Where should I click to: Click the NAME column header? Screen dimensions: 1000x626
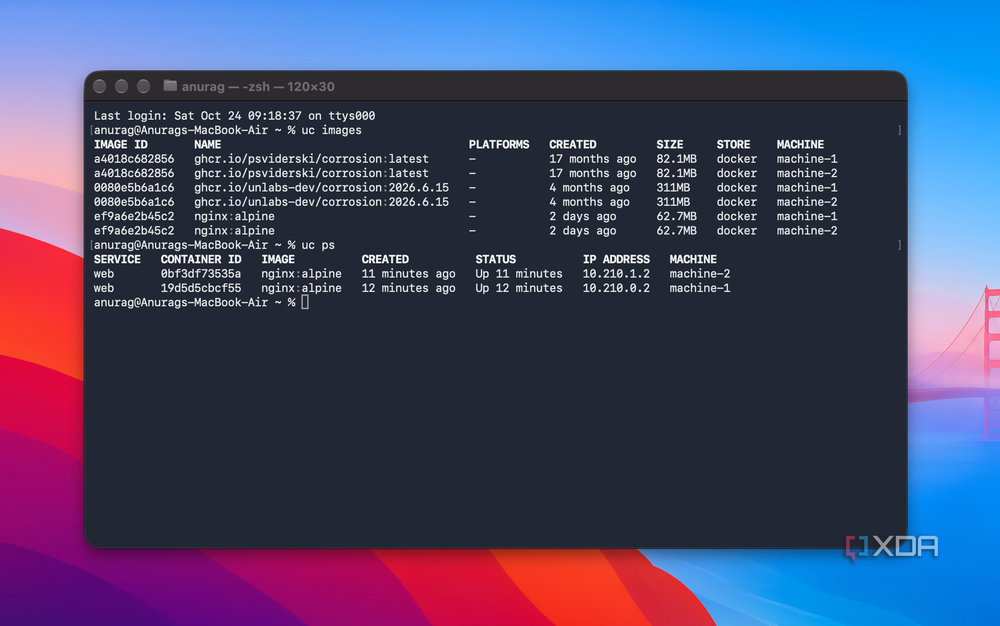click(208, 145)
